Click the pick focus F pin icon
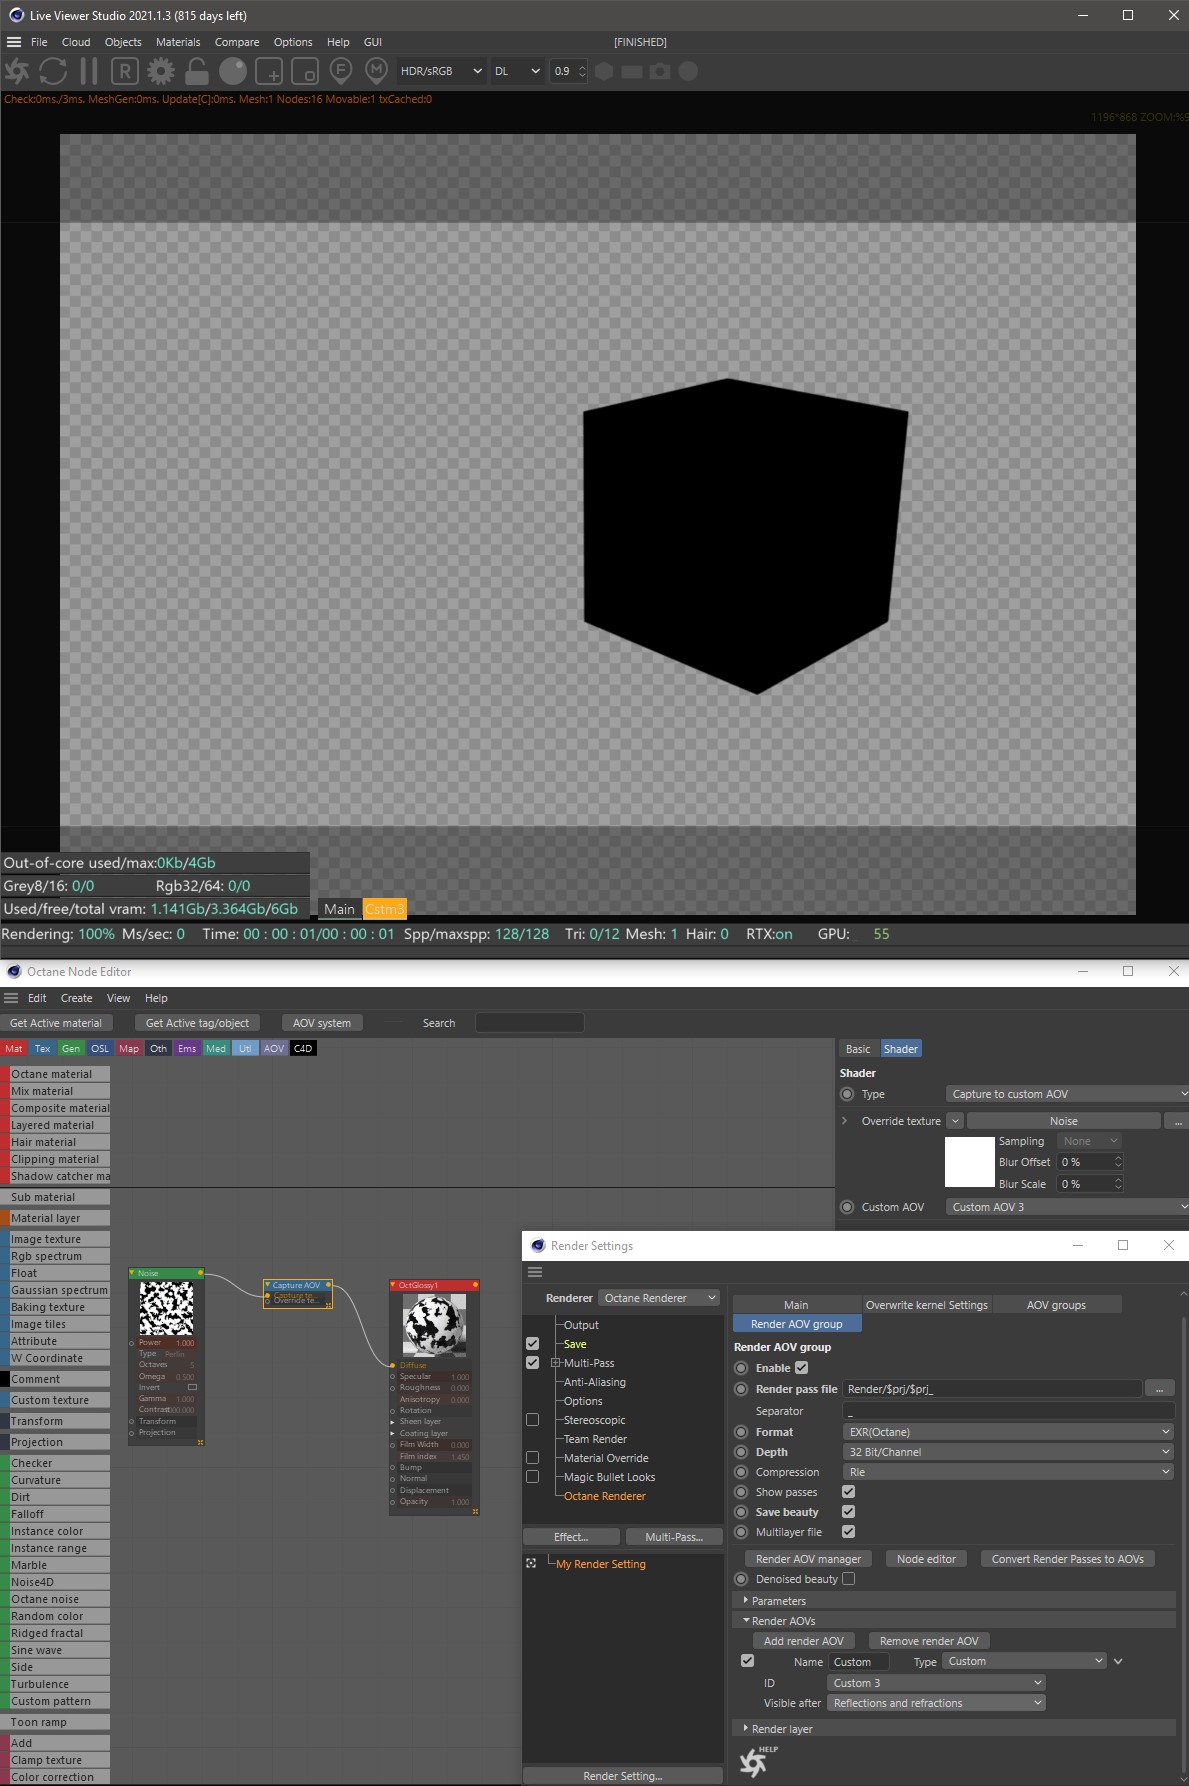1189x1786 pixels. (341, 71)
